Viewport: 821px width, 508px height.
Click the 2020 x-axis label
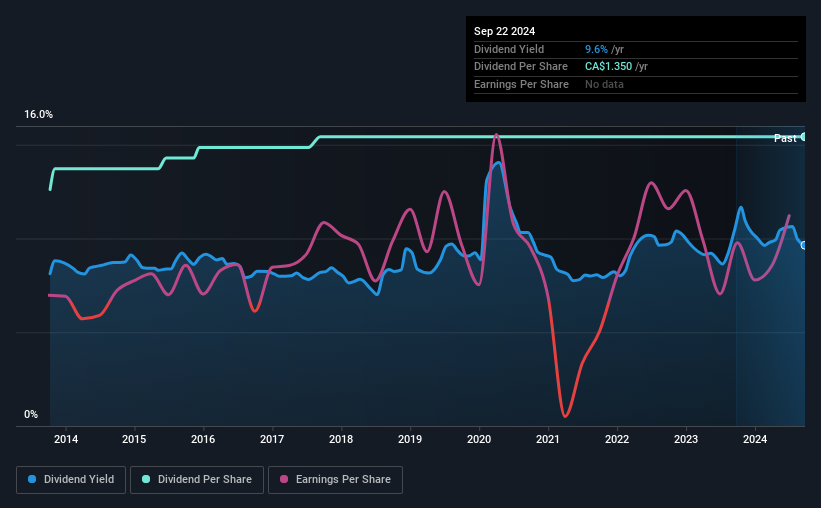(479, 439)
